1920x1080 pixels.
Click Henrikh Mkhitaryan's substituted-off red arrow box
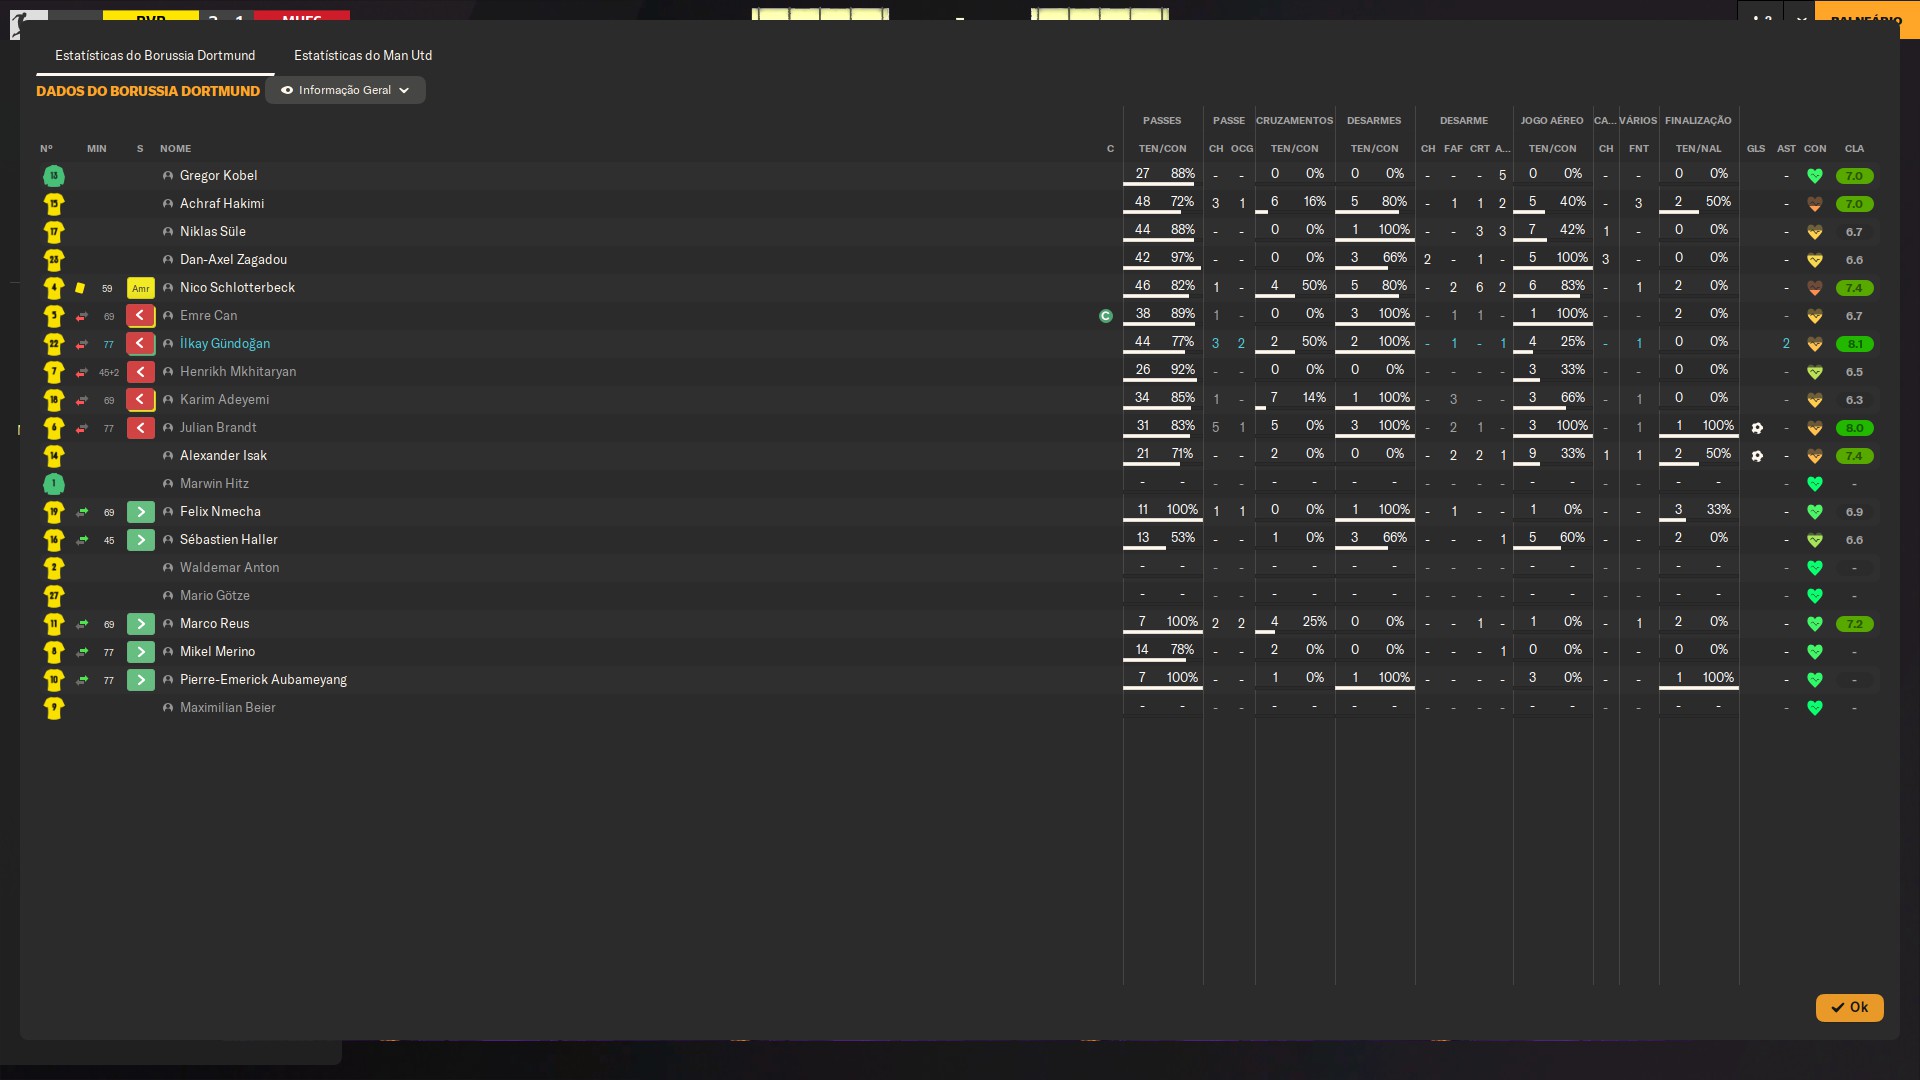pyautogui.click(x=141, y=372)
